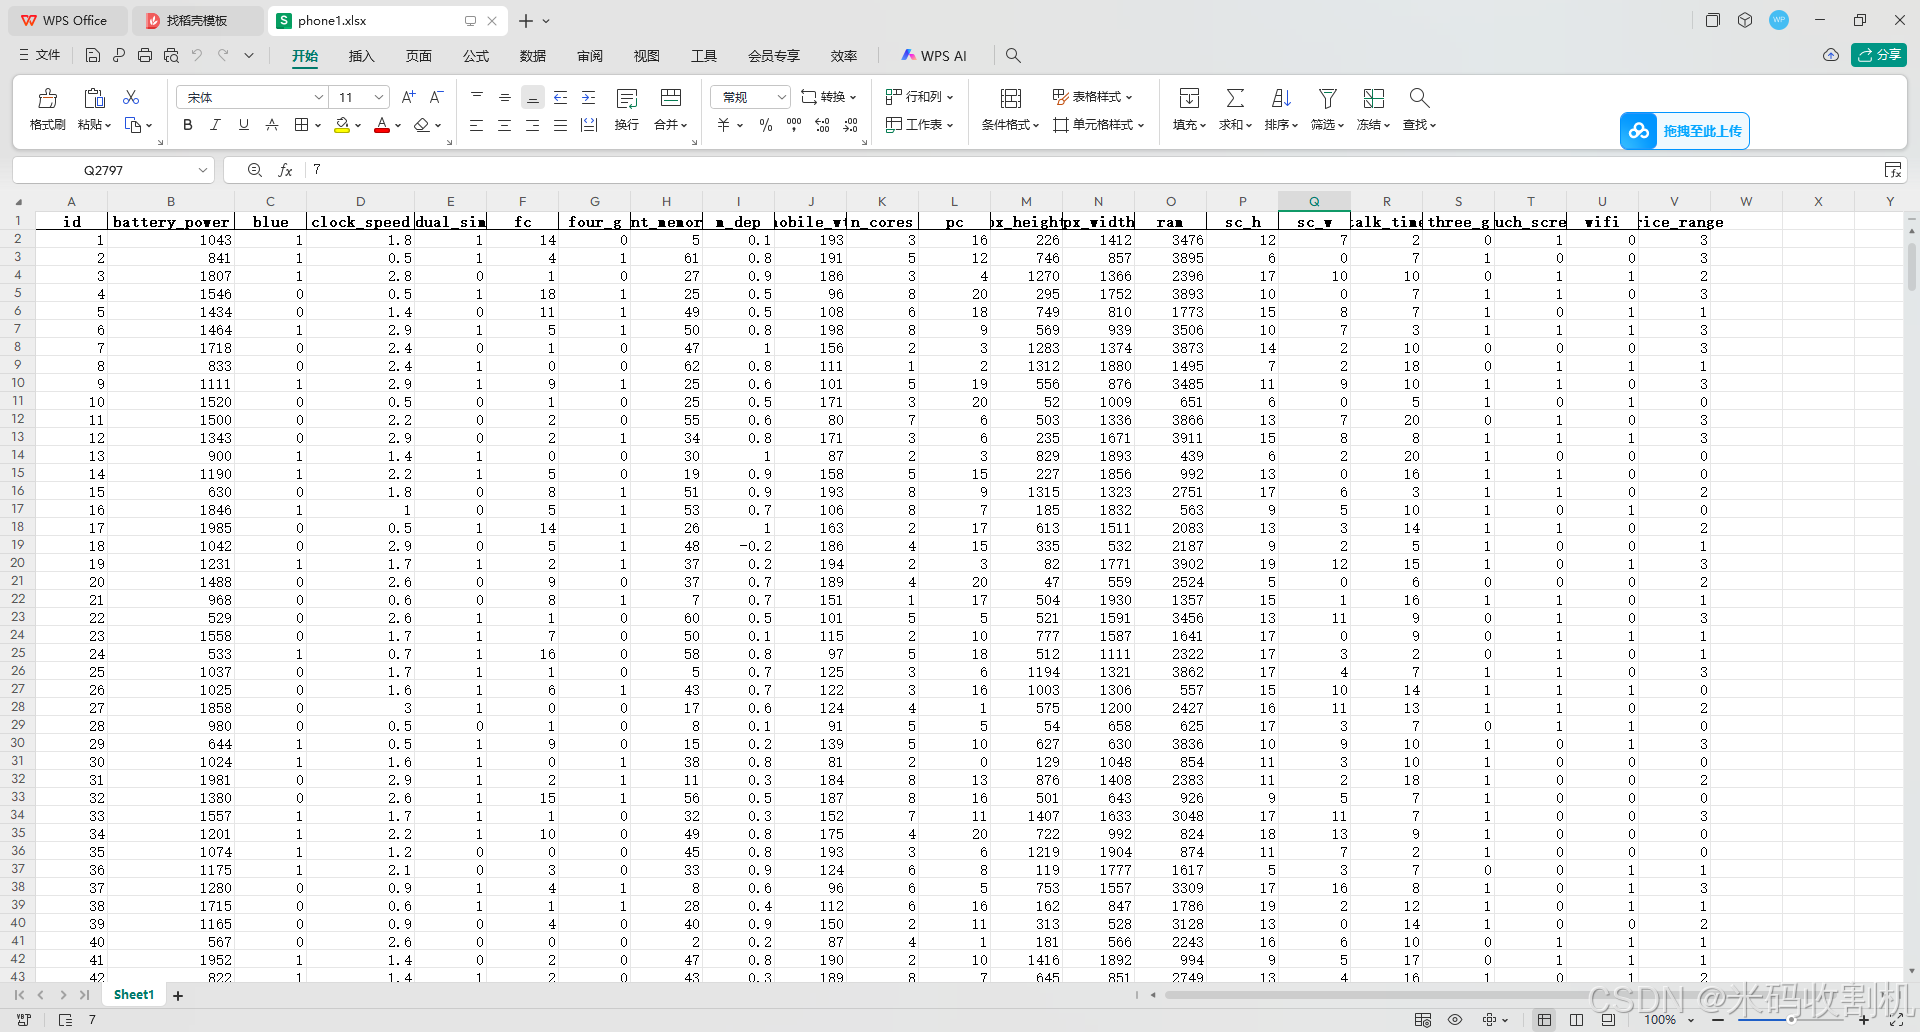Viewport: 1920px width, 1032px height.
Task: Click the search icon beside WPS AI
Action: pos(1013,56)
